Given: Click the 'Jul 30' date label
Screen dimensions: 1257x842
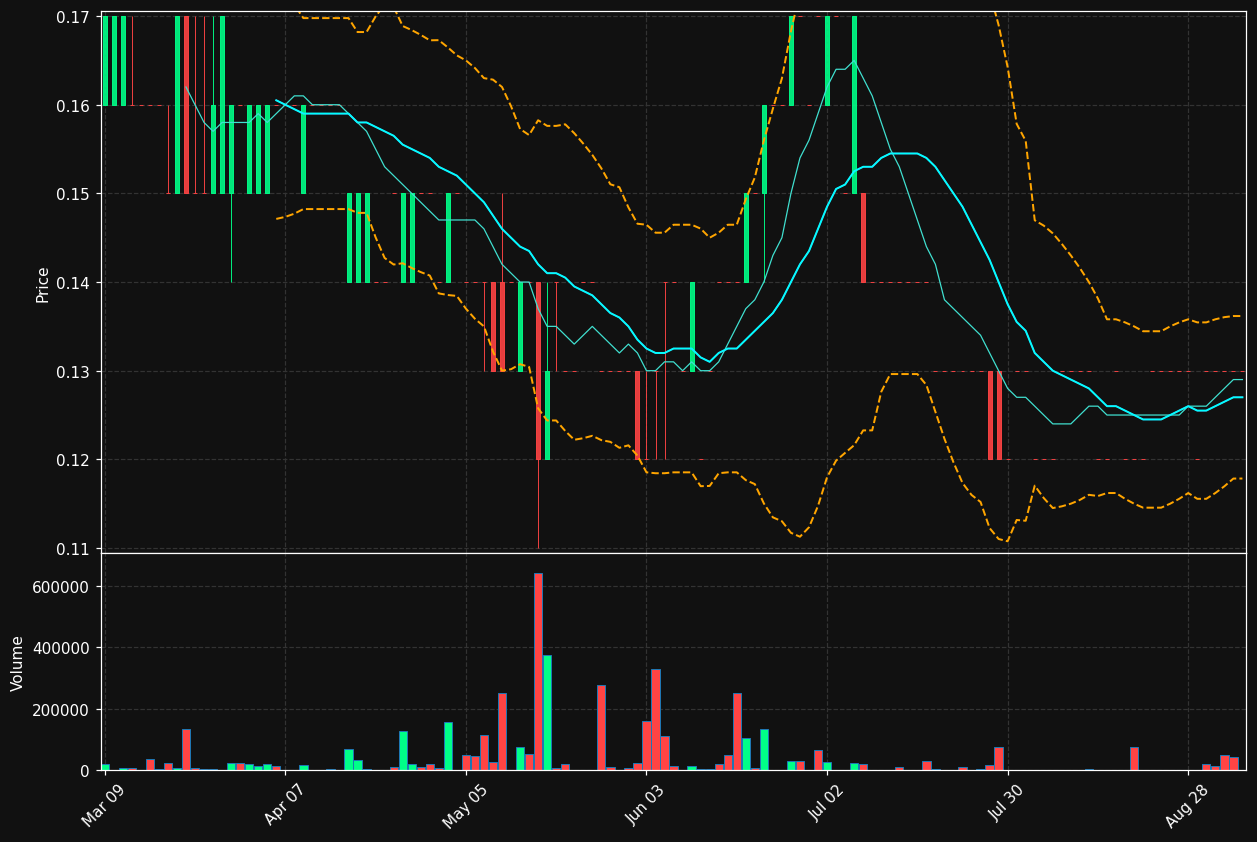Looking at the screenshot, I should pos(1006,806).
